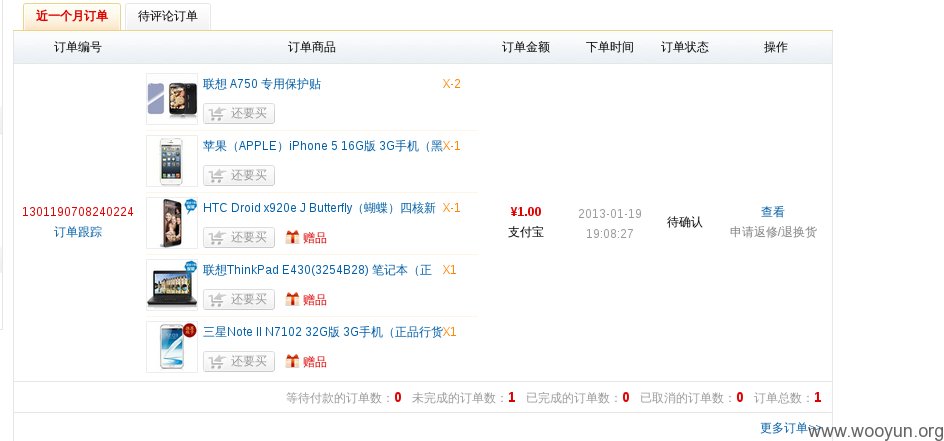Click HTC Butterfly product thumbnail
The image size is (944, 441).
[x=172, y=223]
